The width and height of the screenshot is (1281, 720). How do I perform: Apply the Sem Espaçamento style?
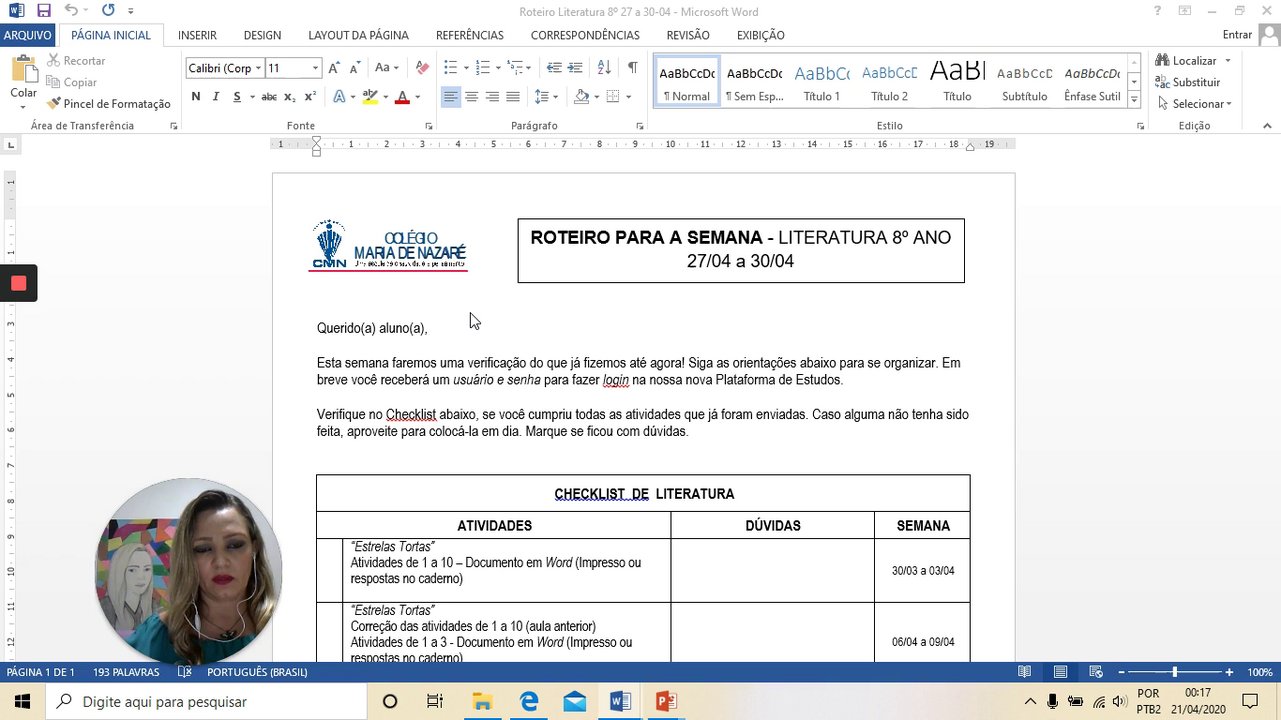[x=754, y=83]
